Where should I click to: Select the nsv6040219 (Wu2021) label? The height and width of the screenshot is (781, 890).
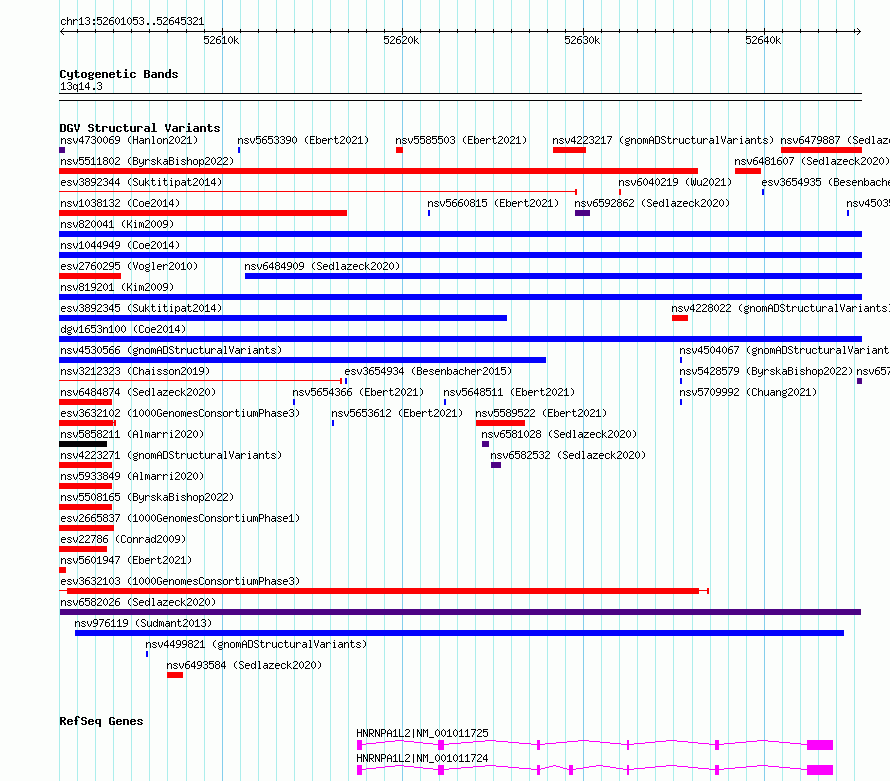pyautogui.click(x=675, y=182)
